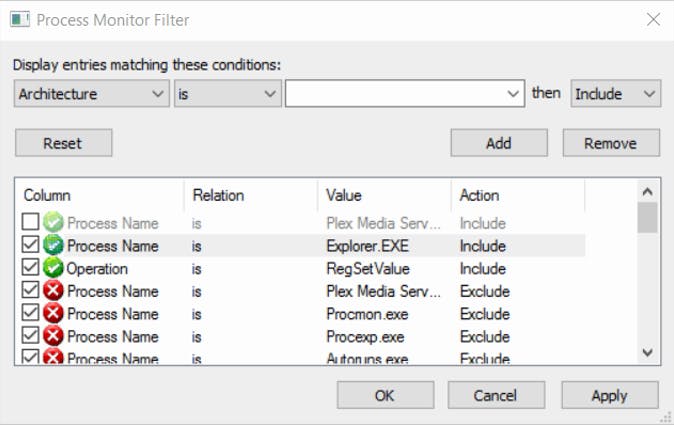Click green include icon on RegSetValue row

(x=54, y=269)
